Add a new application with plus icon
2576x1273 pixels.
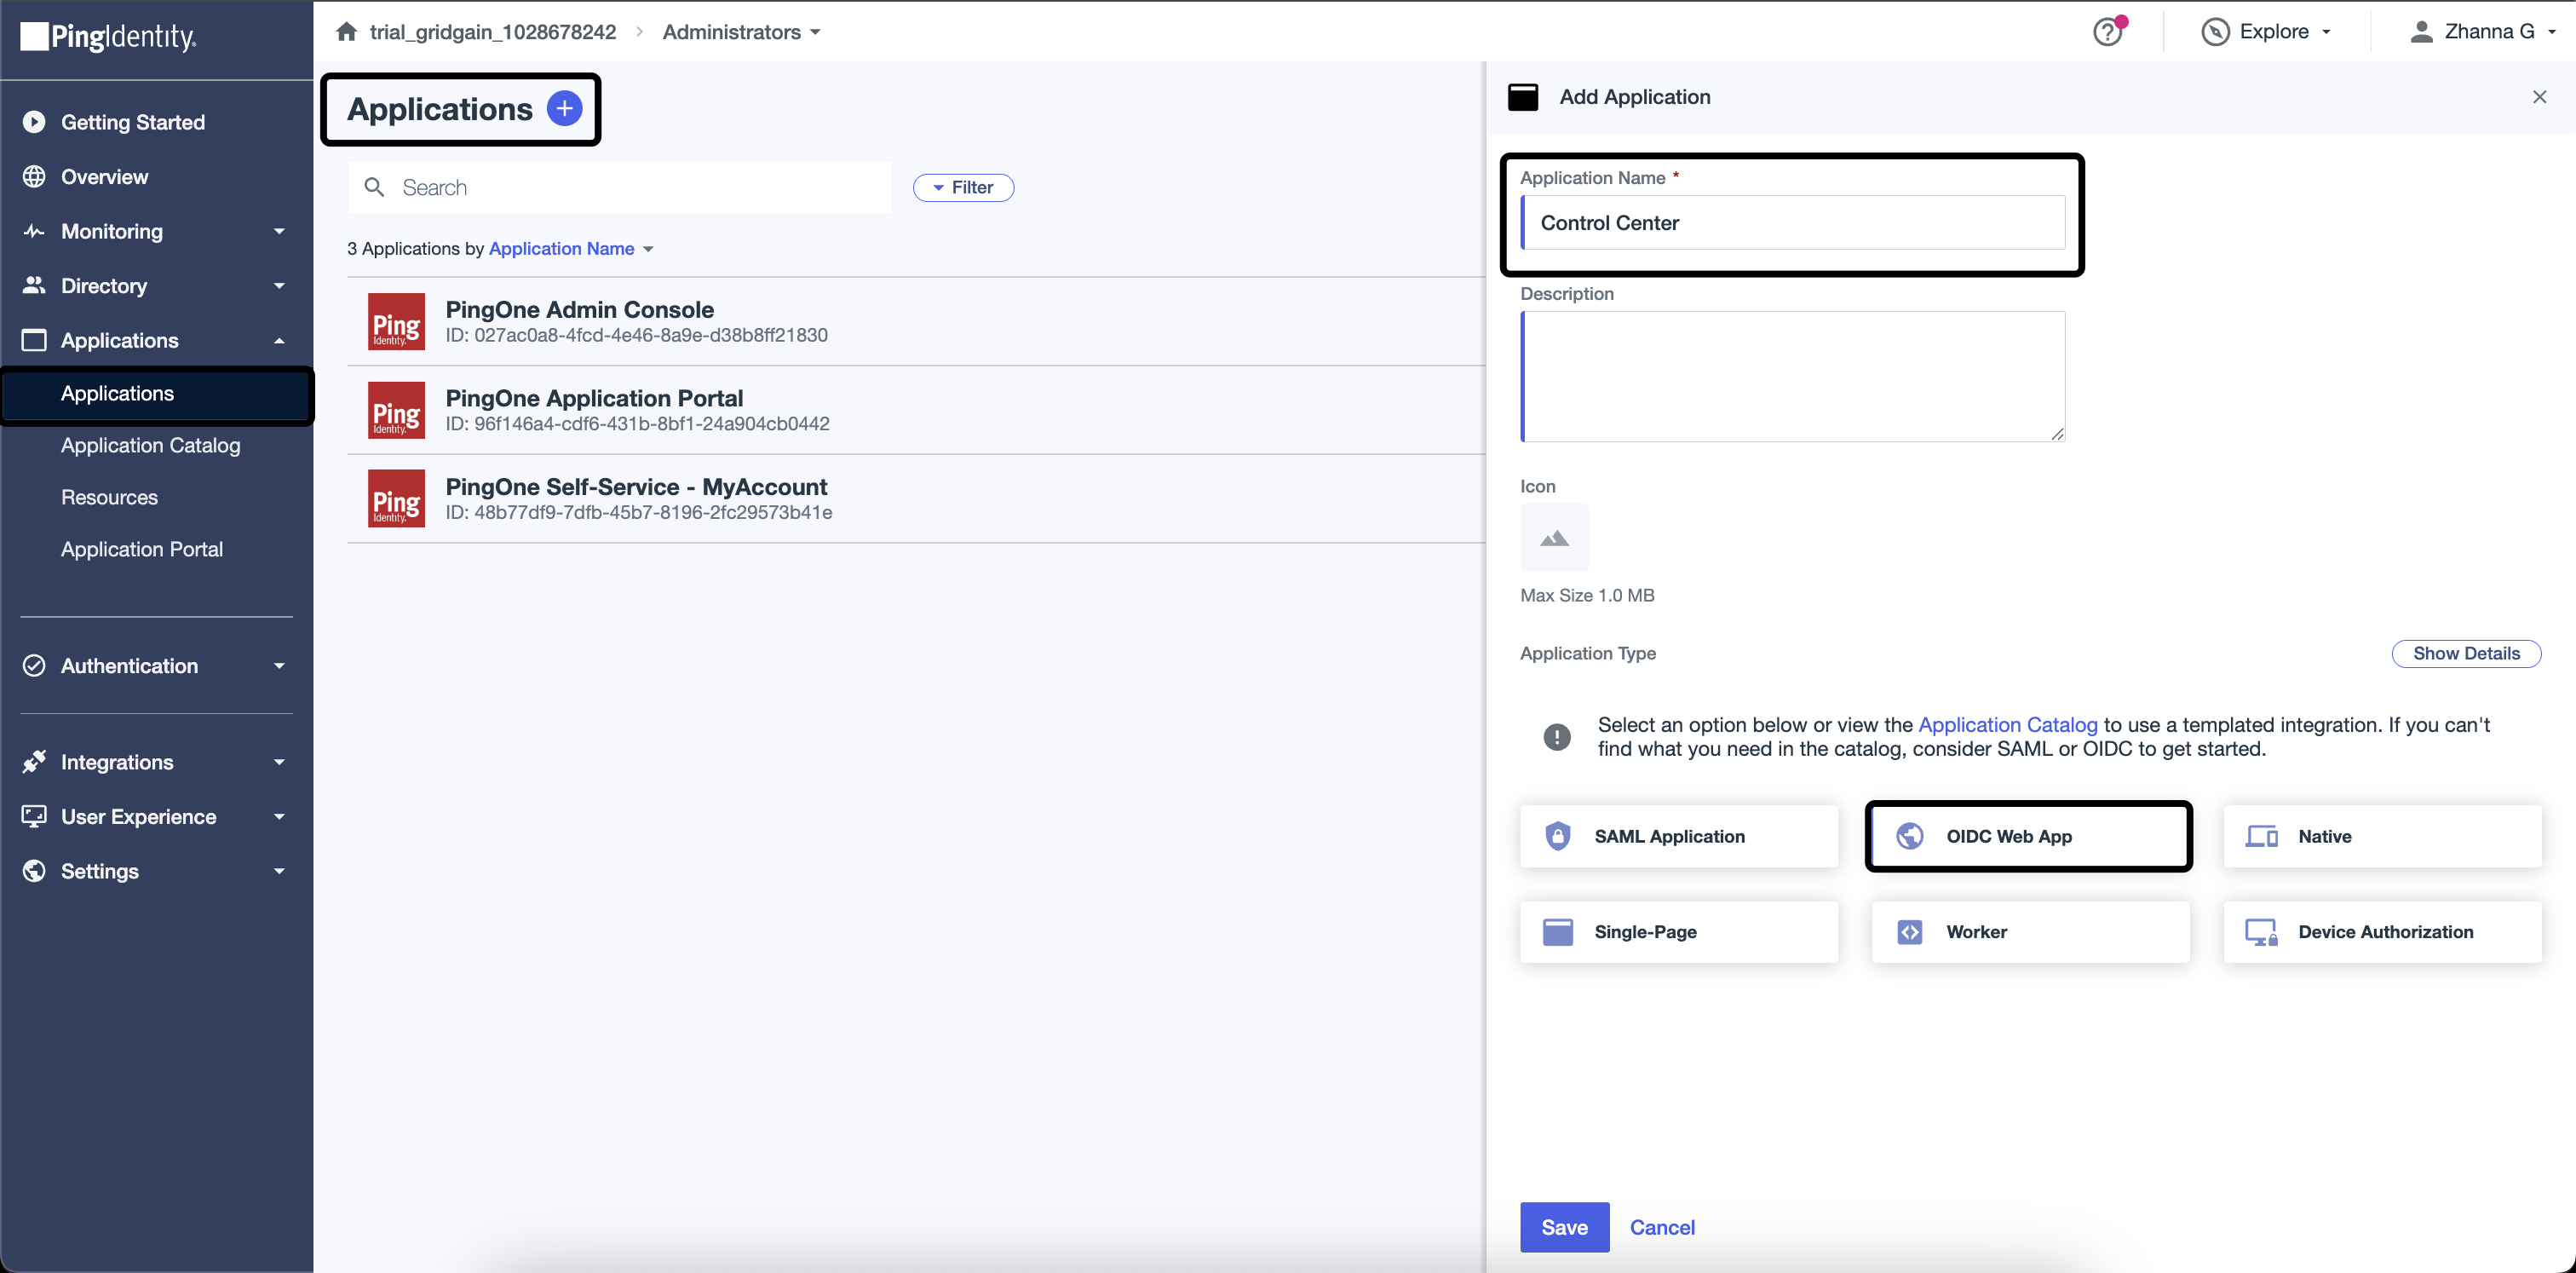click(x=565, y=108)
